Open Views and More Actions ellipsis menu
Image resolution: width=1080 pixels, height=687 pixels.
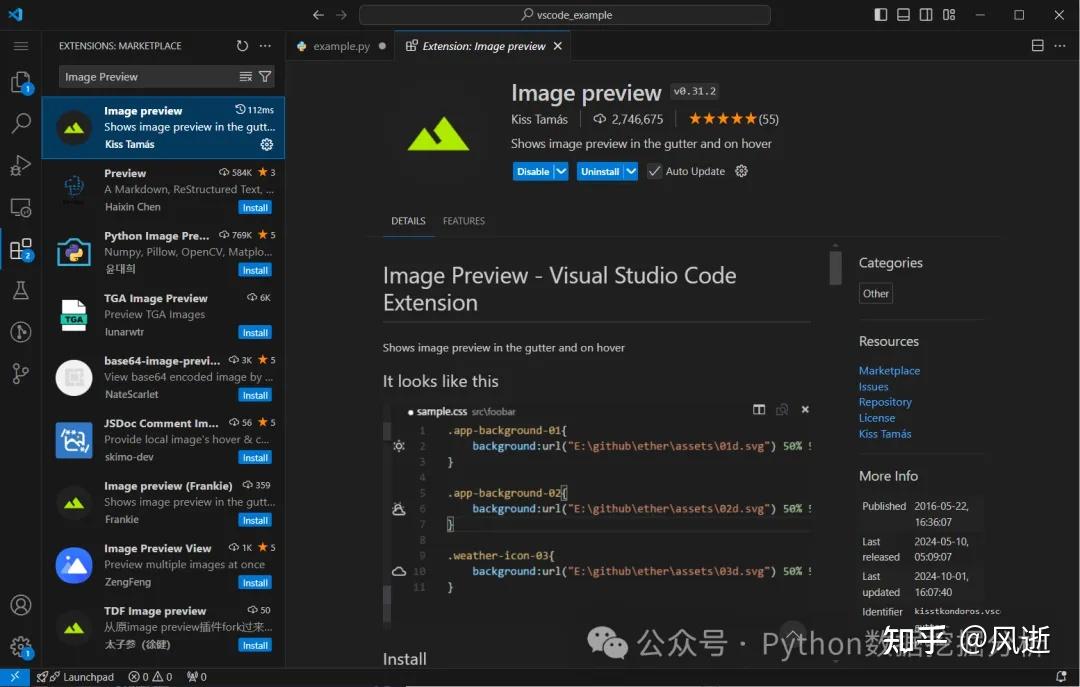265,46
